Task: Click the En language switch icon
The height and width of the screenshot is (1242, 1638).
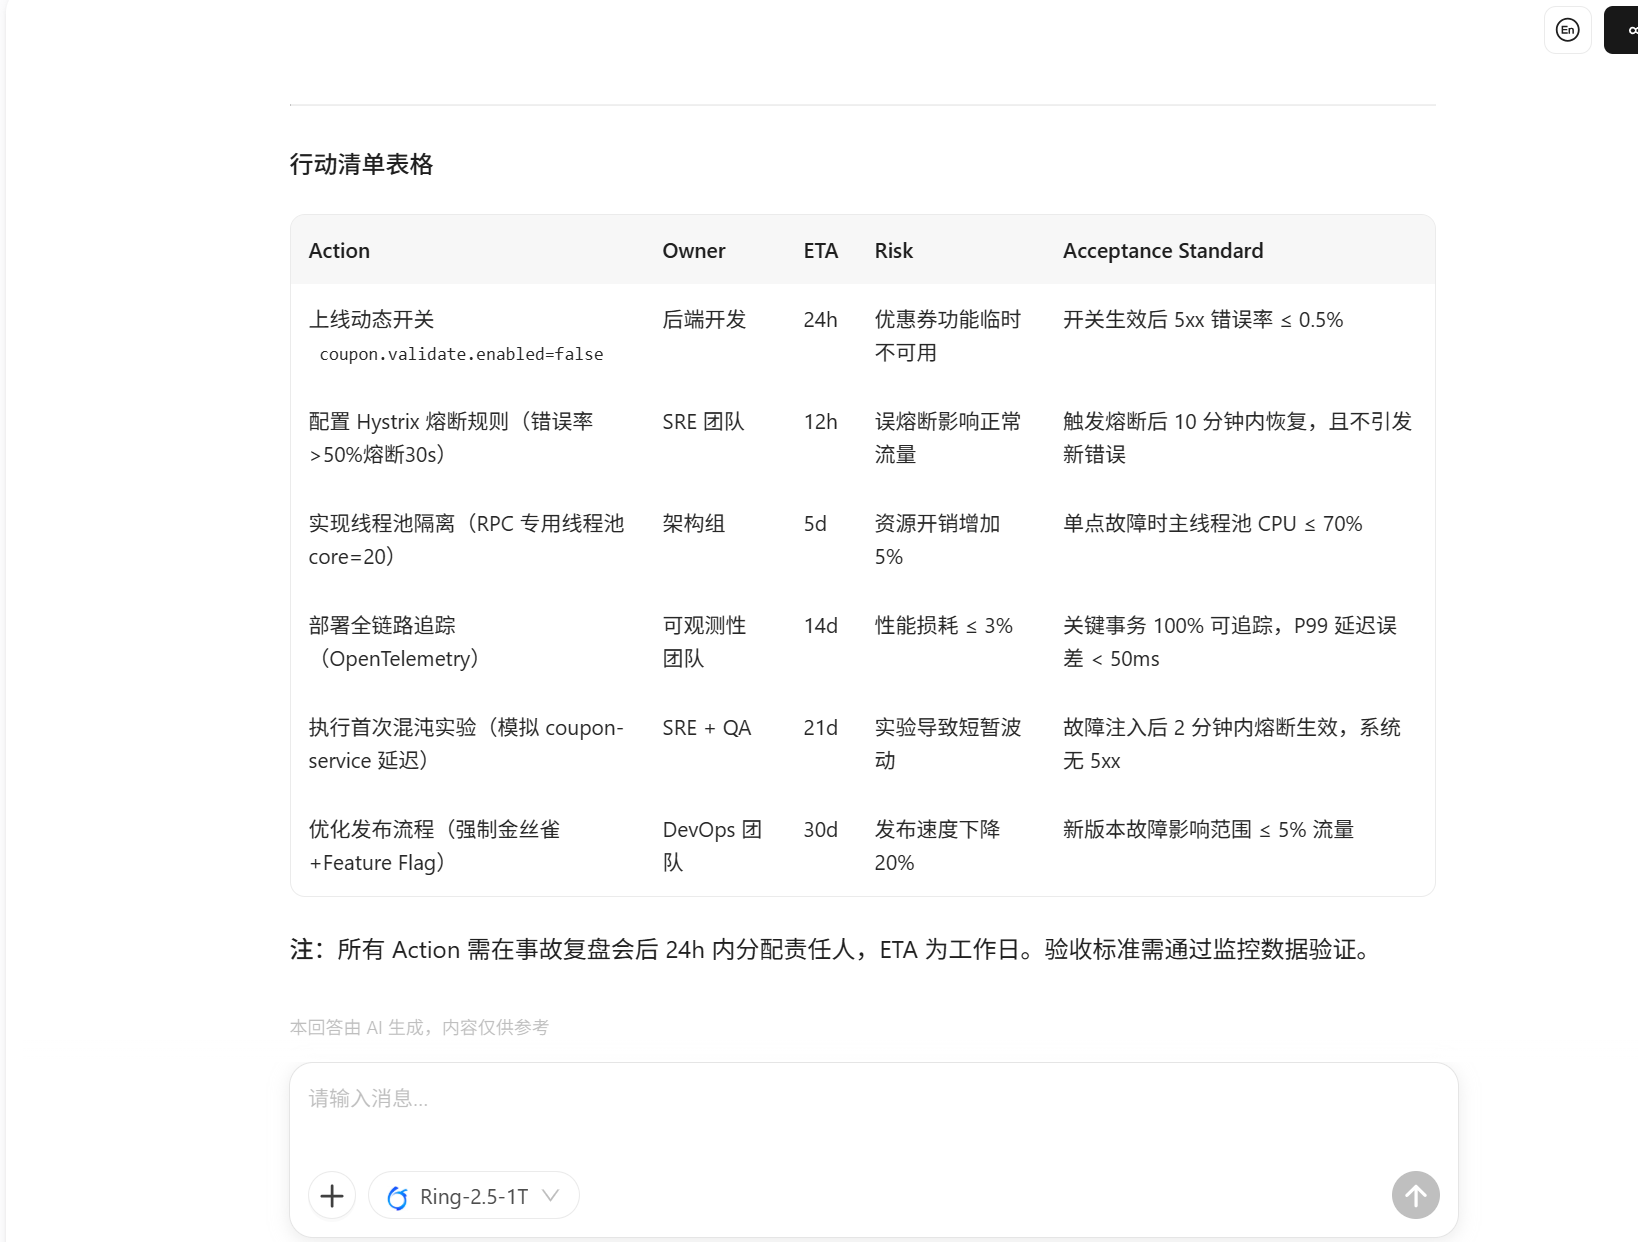Action: coord(1567,30)
